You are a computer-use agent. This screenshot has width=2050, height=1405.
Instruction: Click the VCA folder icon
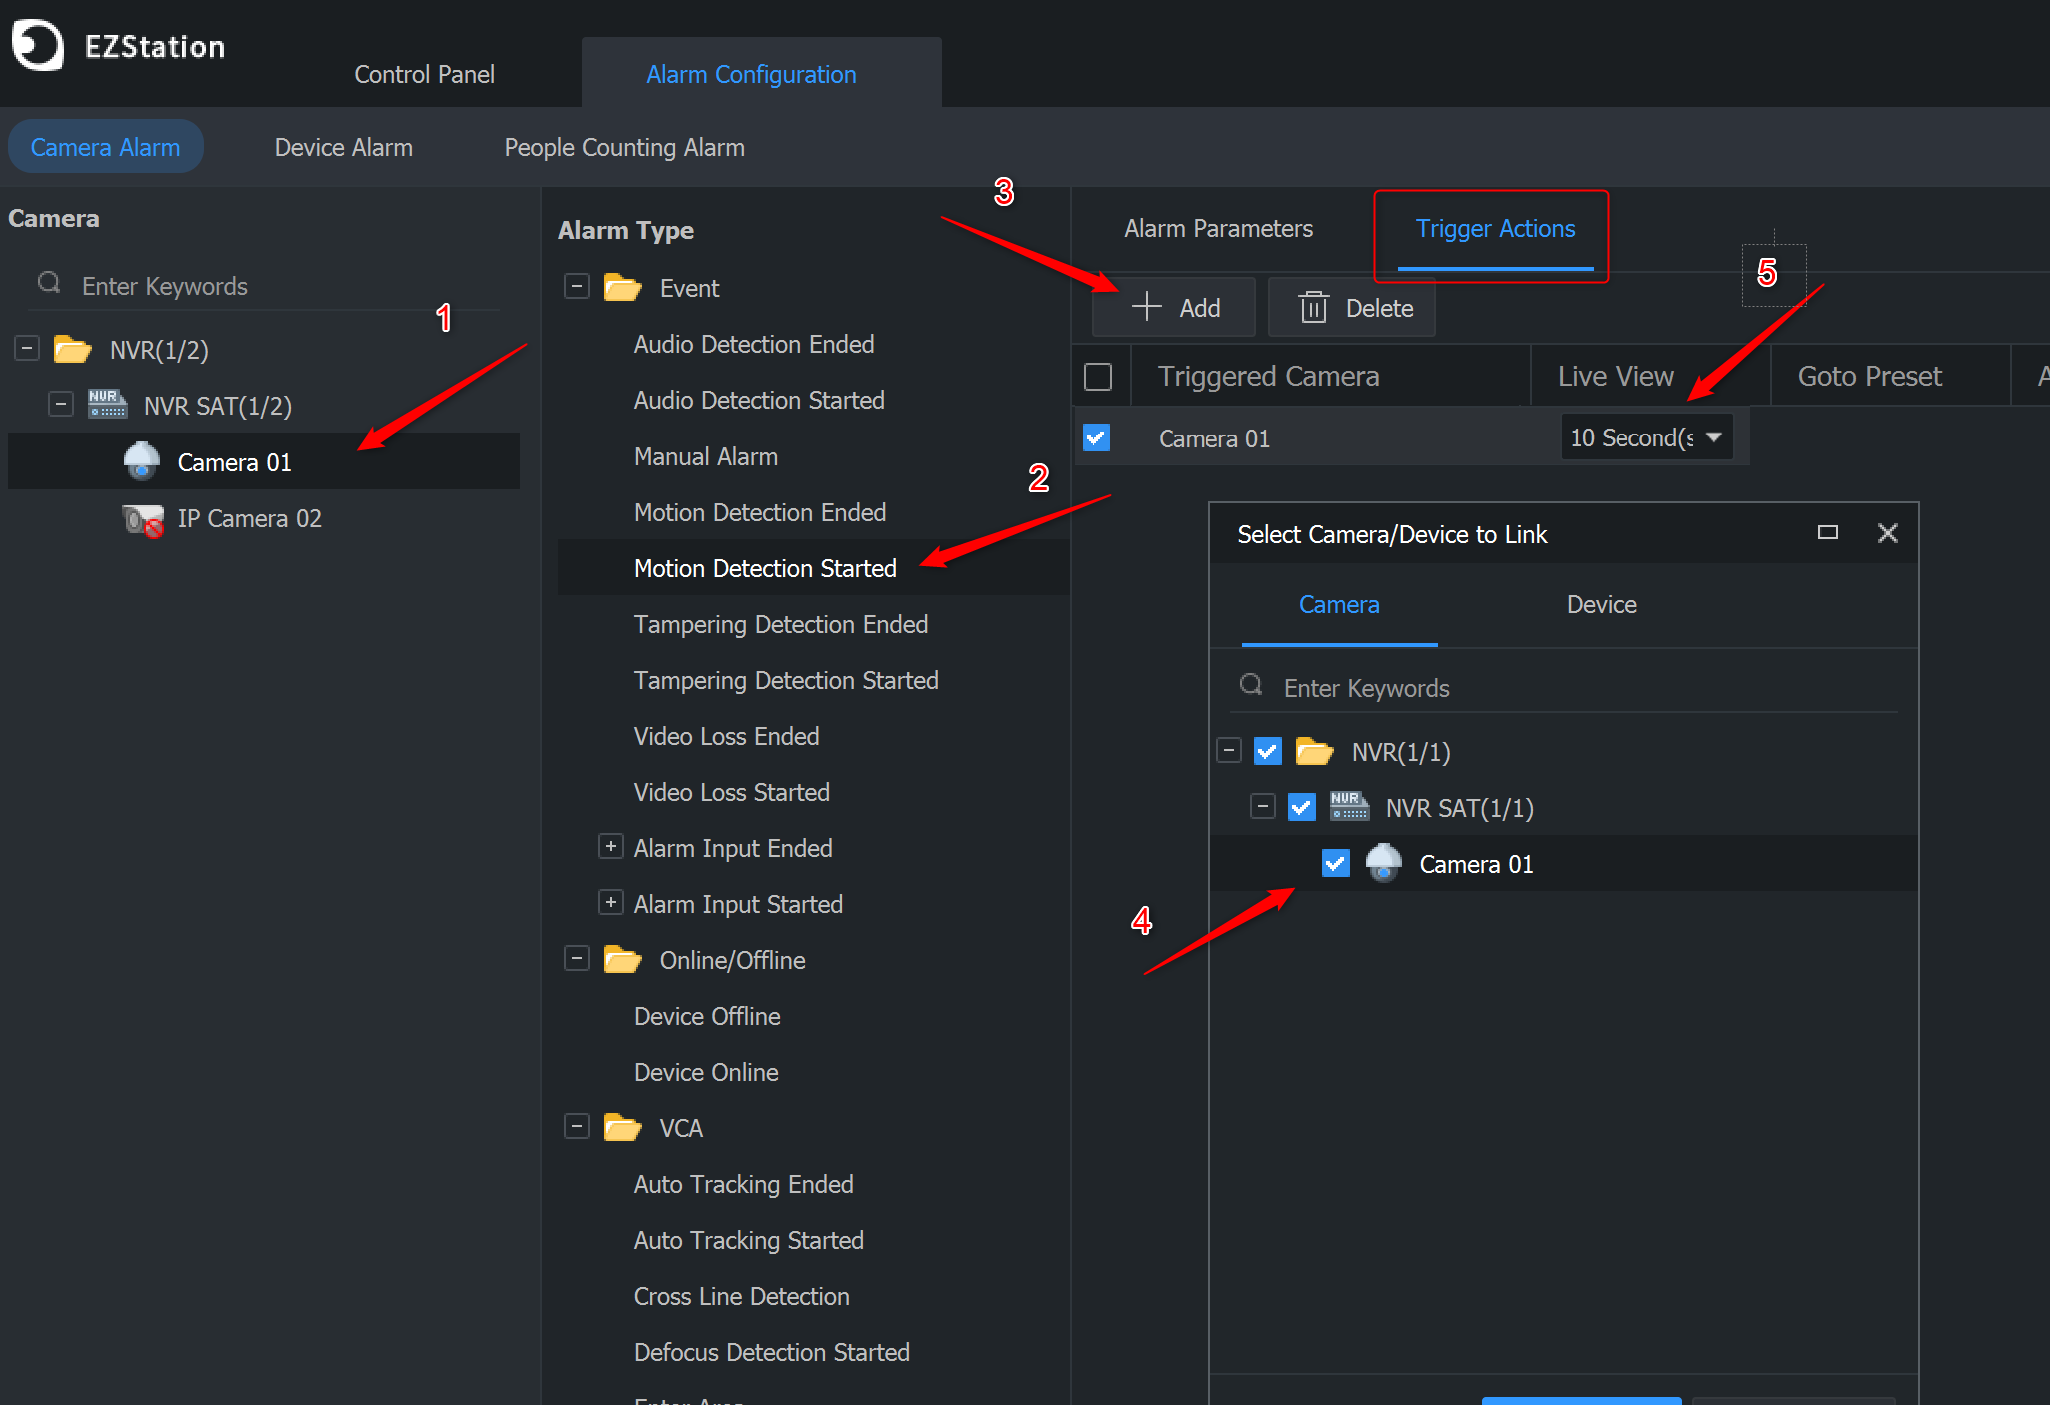[622, 1128]
